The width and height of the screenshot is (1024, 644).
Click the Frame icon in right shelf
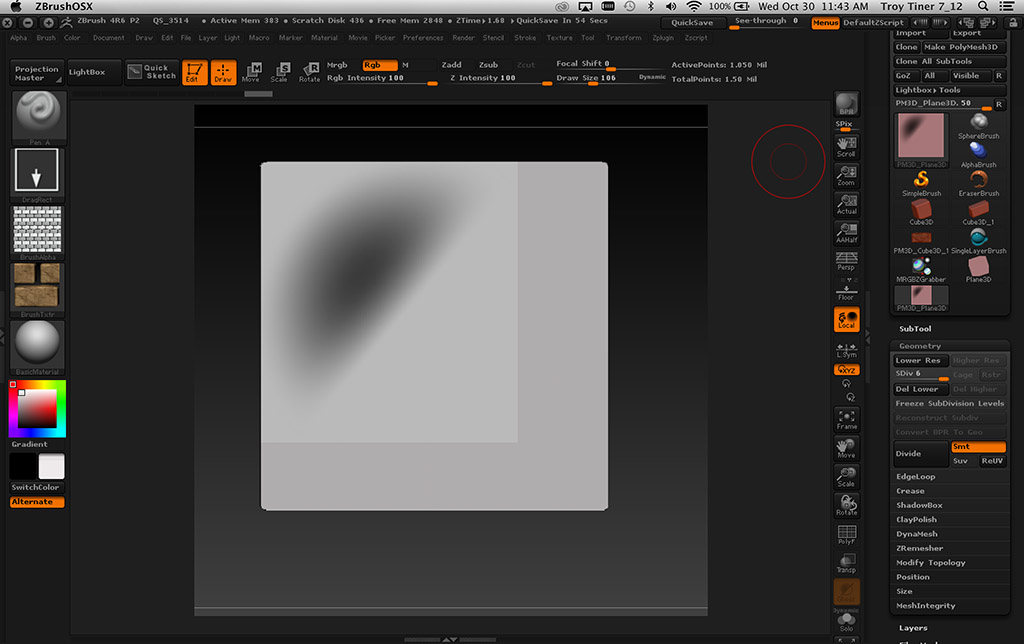(846, 420)
